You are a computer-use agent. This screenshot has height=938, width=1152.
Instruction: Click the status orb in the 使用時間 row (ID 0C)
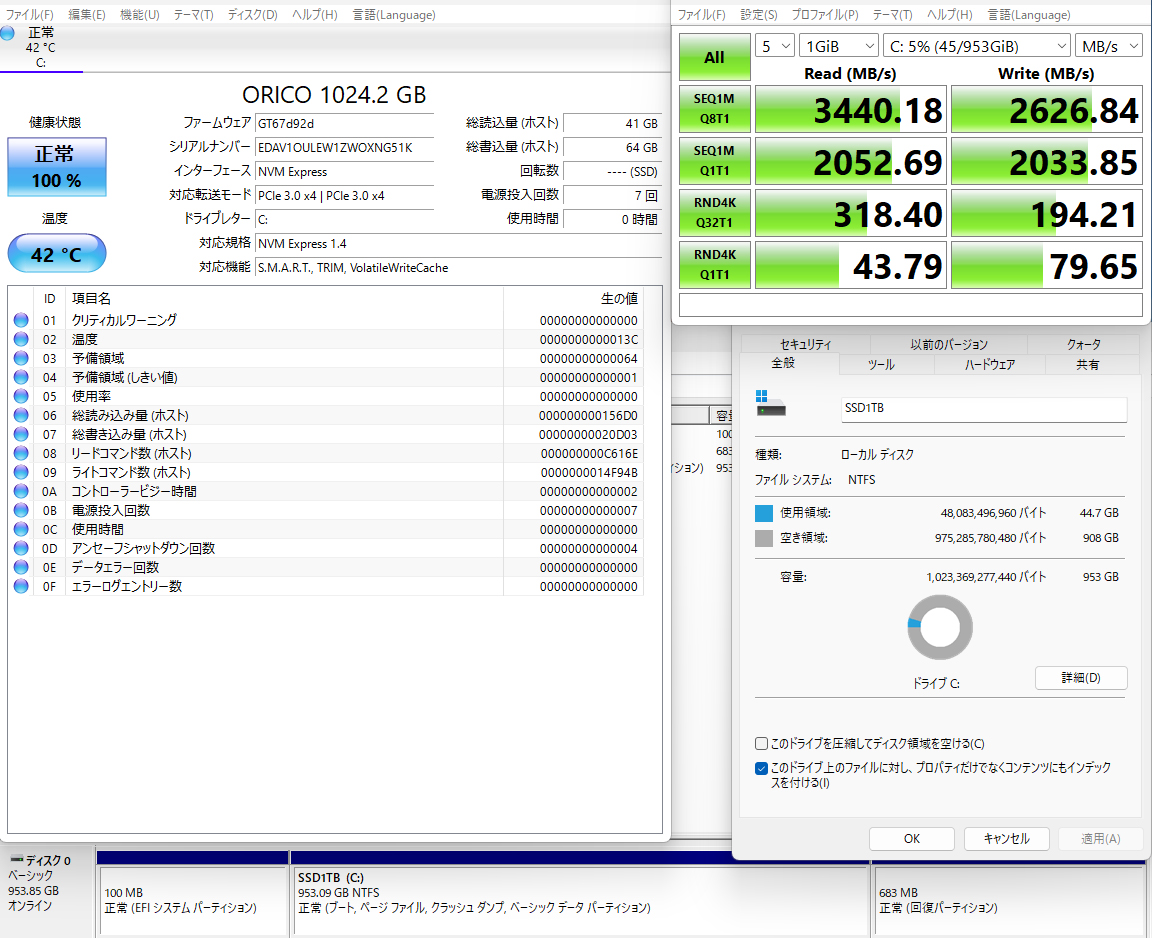[21, 530]
